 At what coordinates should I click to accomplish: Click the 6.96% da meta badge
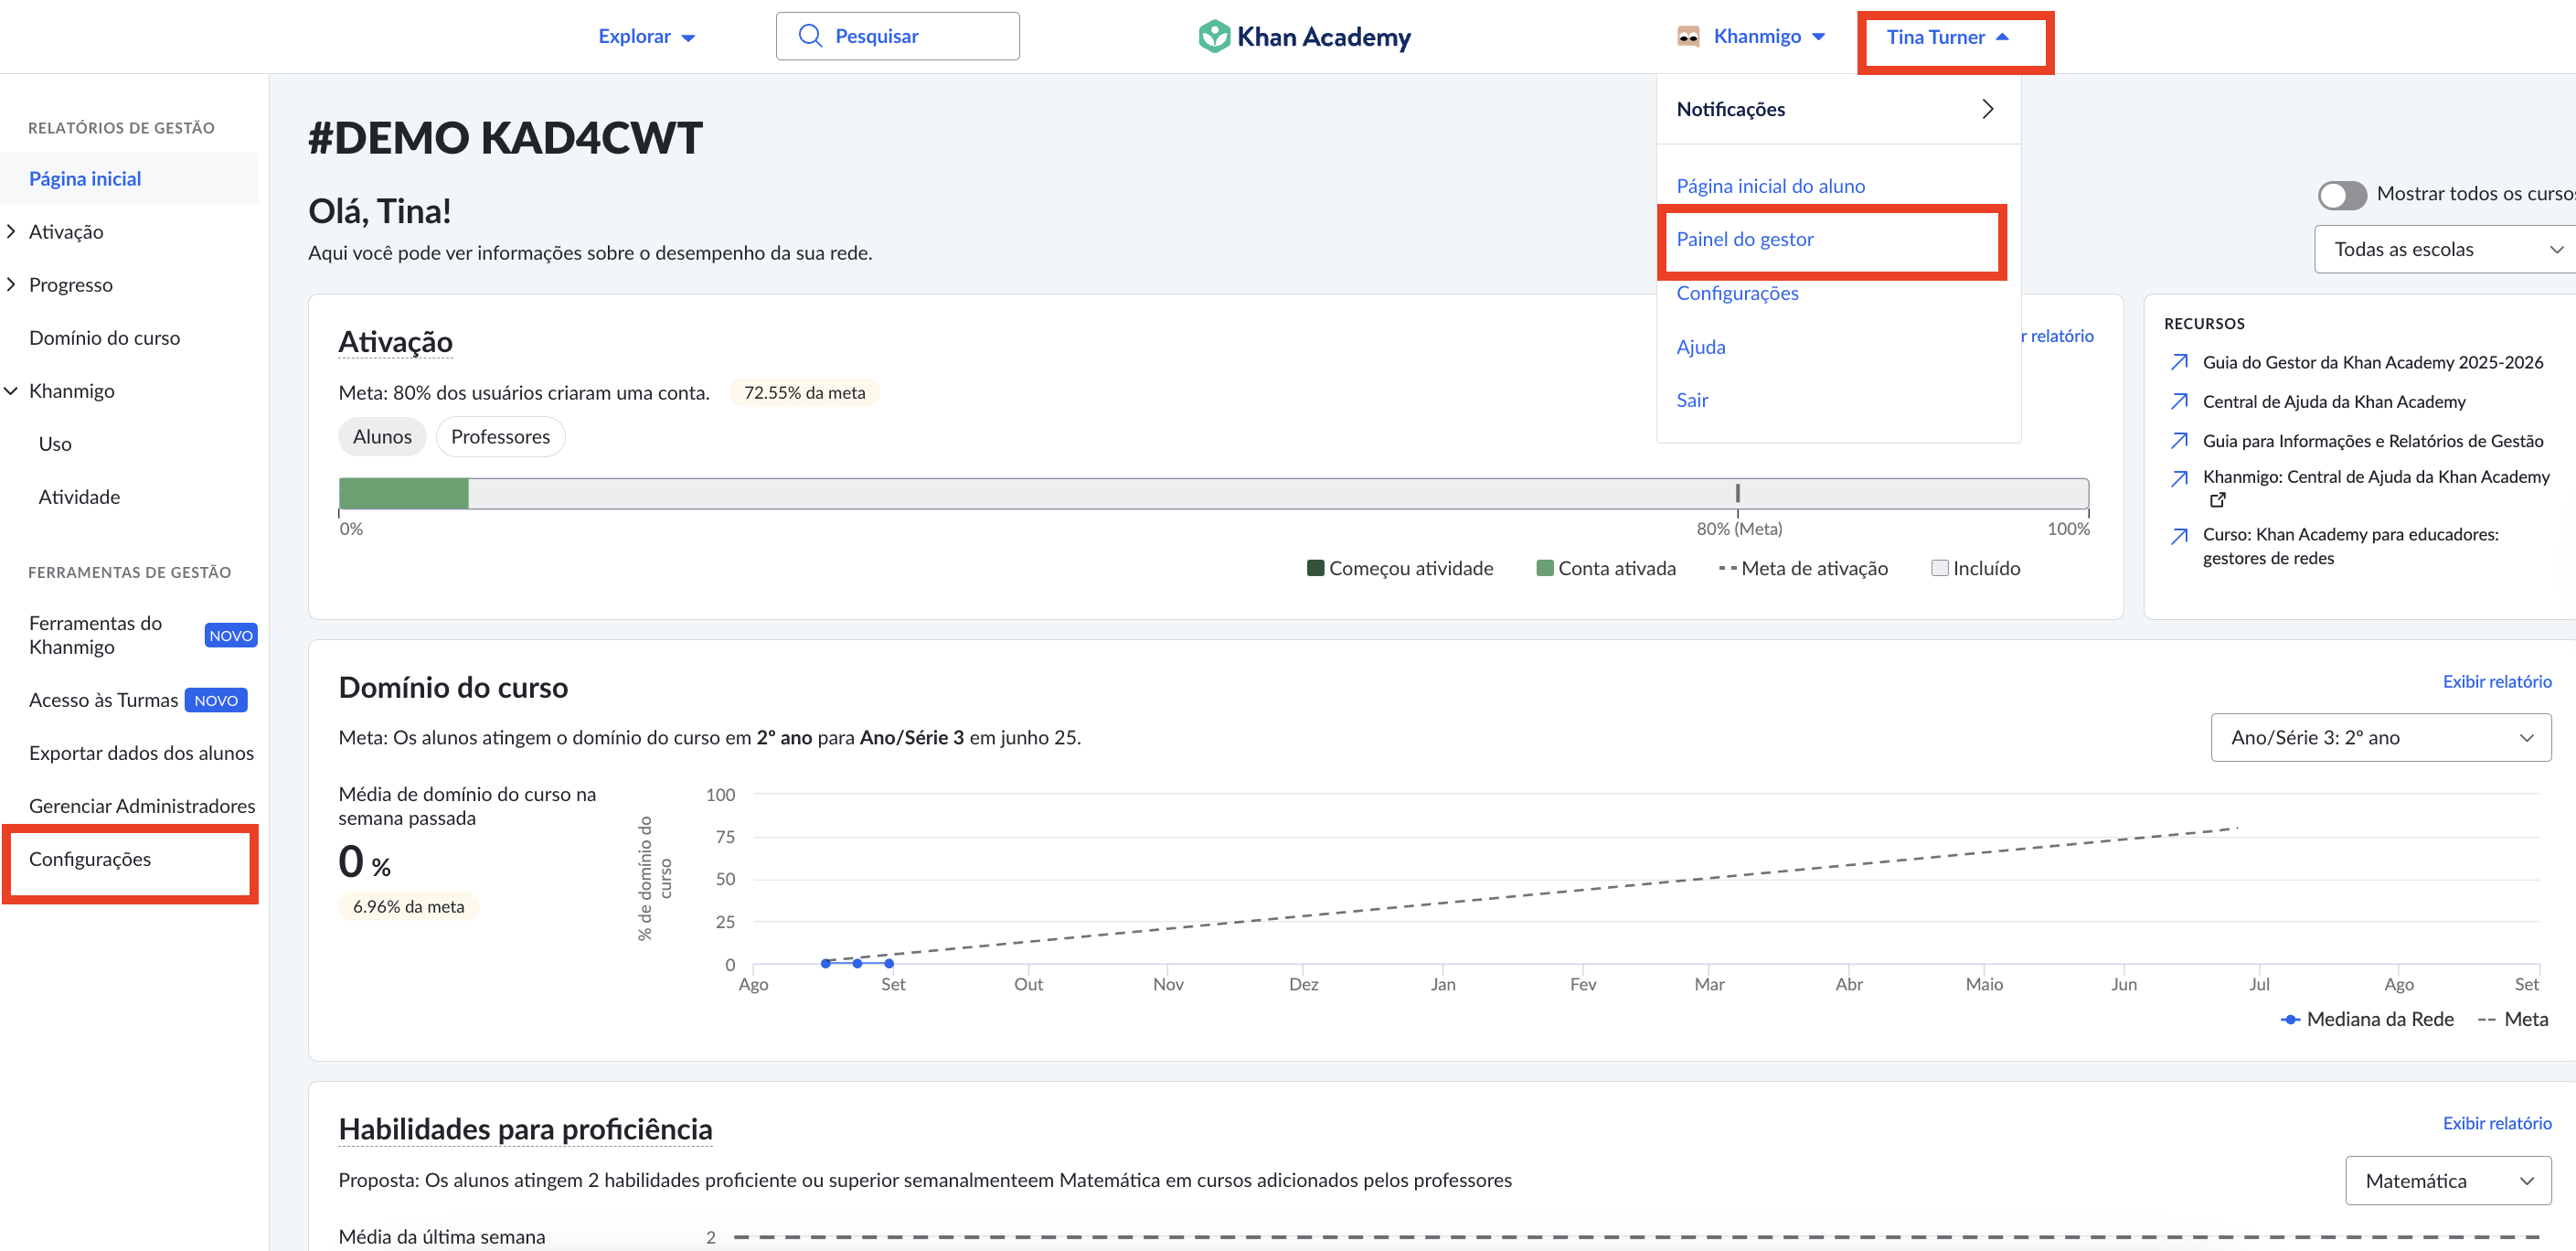pos(408,907)
